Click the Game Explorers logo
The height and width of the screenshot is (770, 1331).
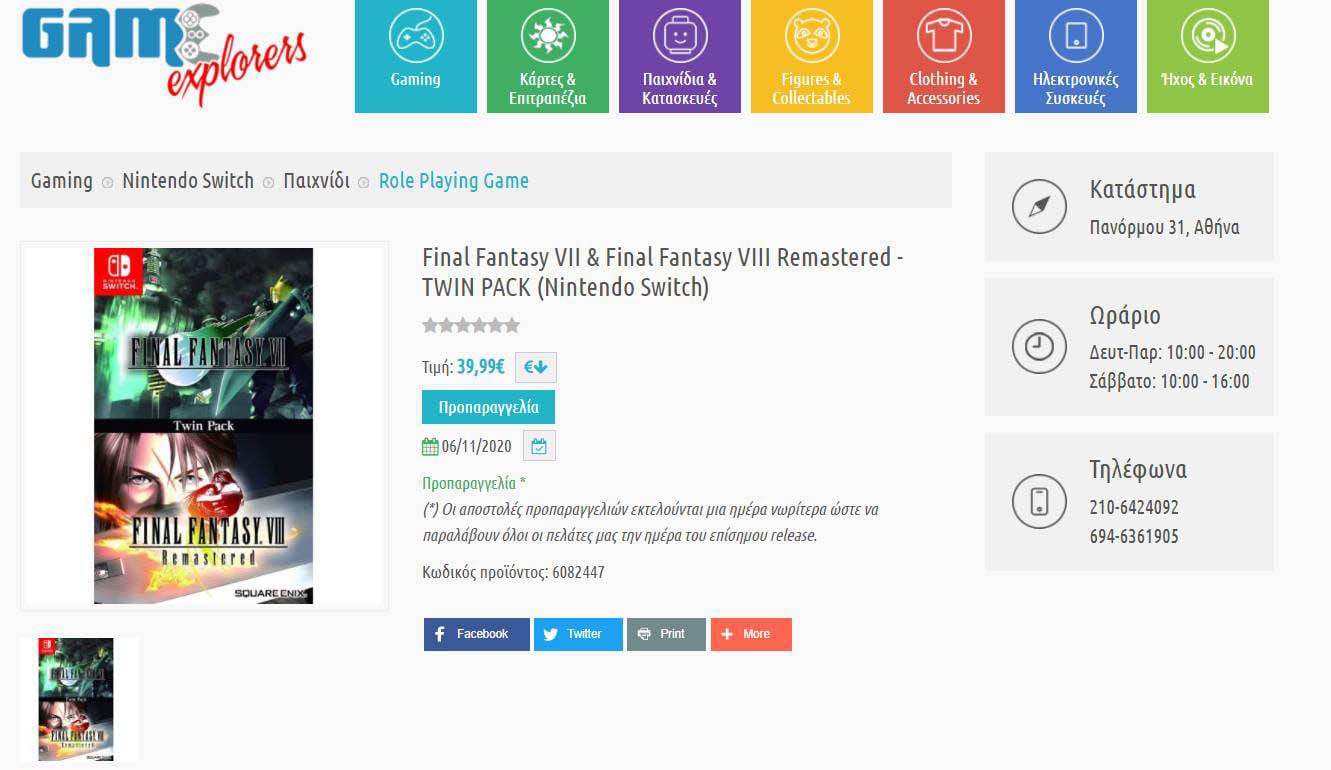(x=164, y=53)
